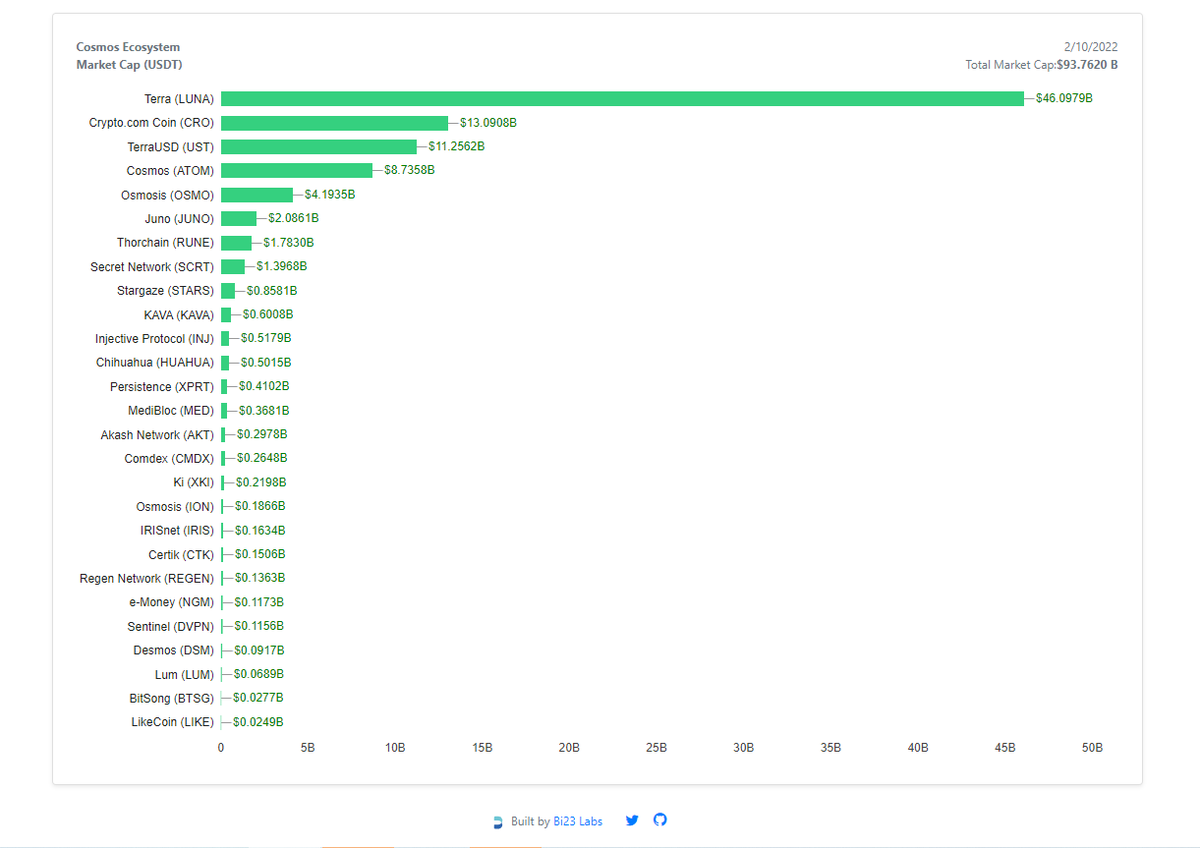Select the 'Osmosis (OSMO)' label
Screen dimensions: 1200x848
(167, 195)
